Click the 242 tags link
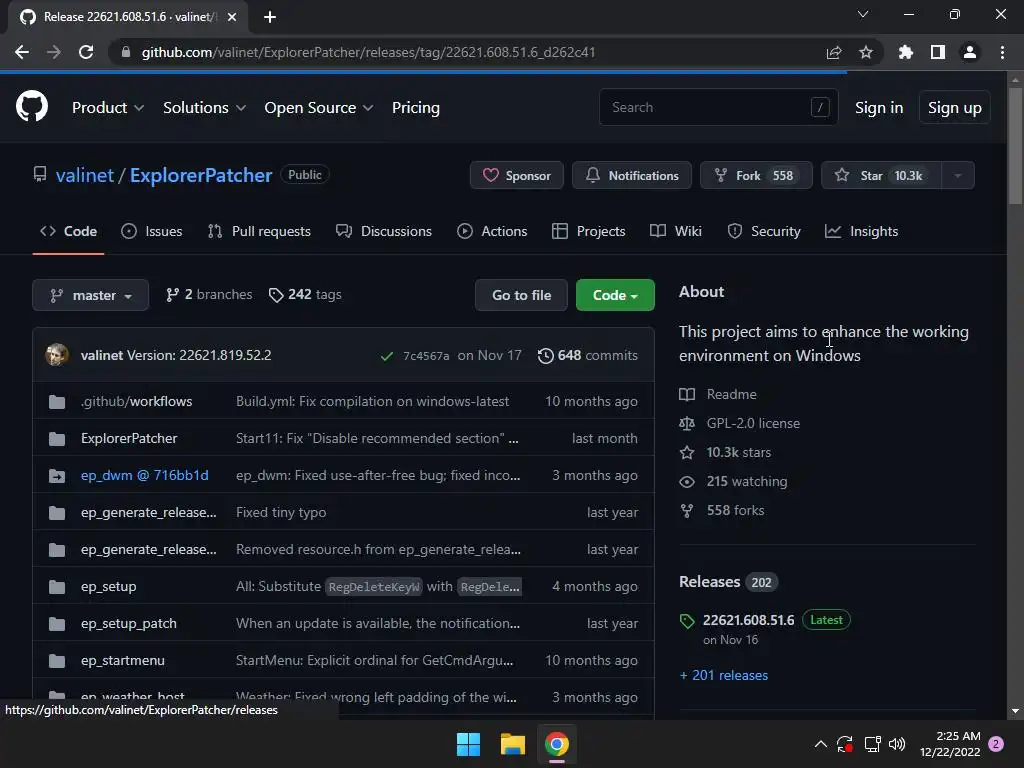The width and height of the screenshot is (1024, 768). point(305,295)
